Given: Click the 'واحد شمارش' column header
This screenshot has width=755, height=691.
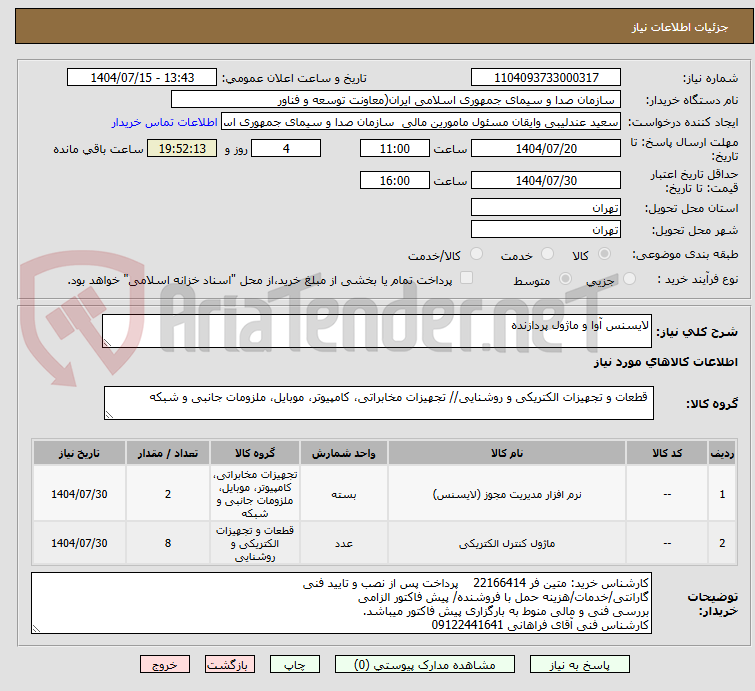Looking at the screenshot, I should pos(344,453).
